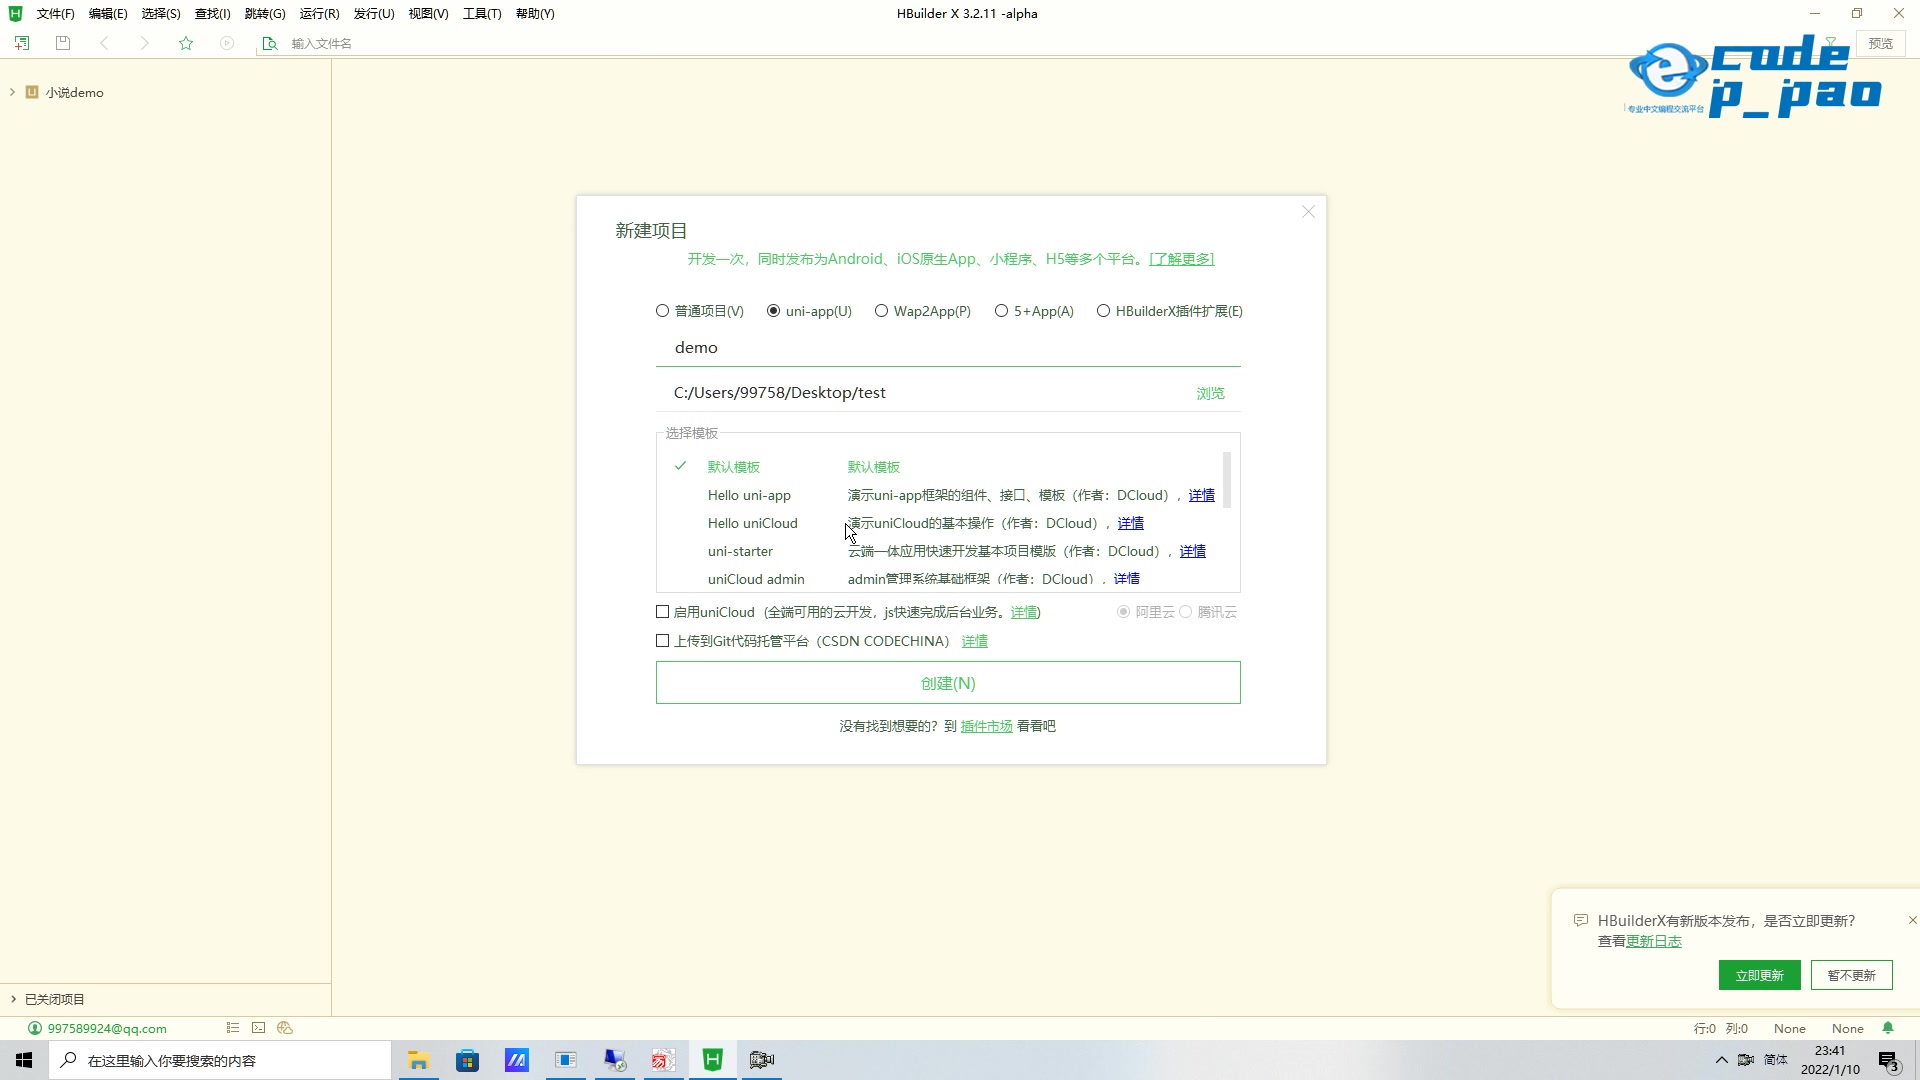The image size is (1920, 1080).
Task: Click the bookmark star icon
Action: [186, 43]
